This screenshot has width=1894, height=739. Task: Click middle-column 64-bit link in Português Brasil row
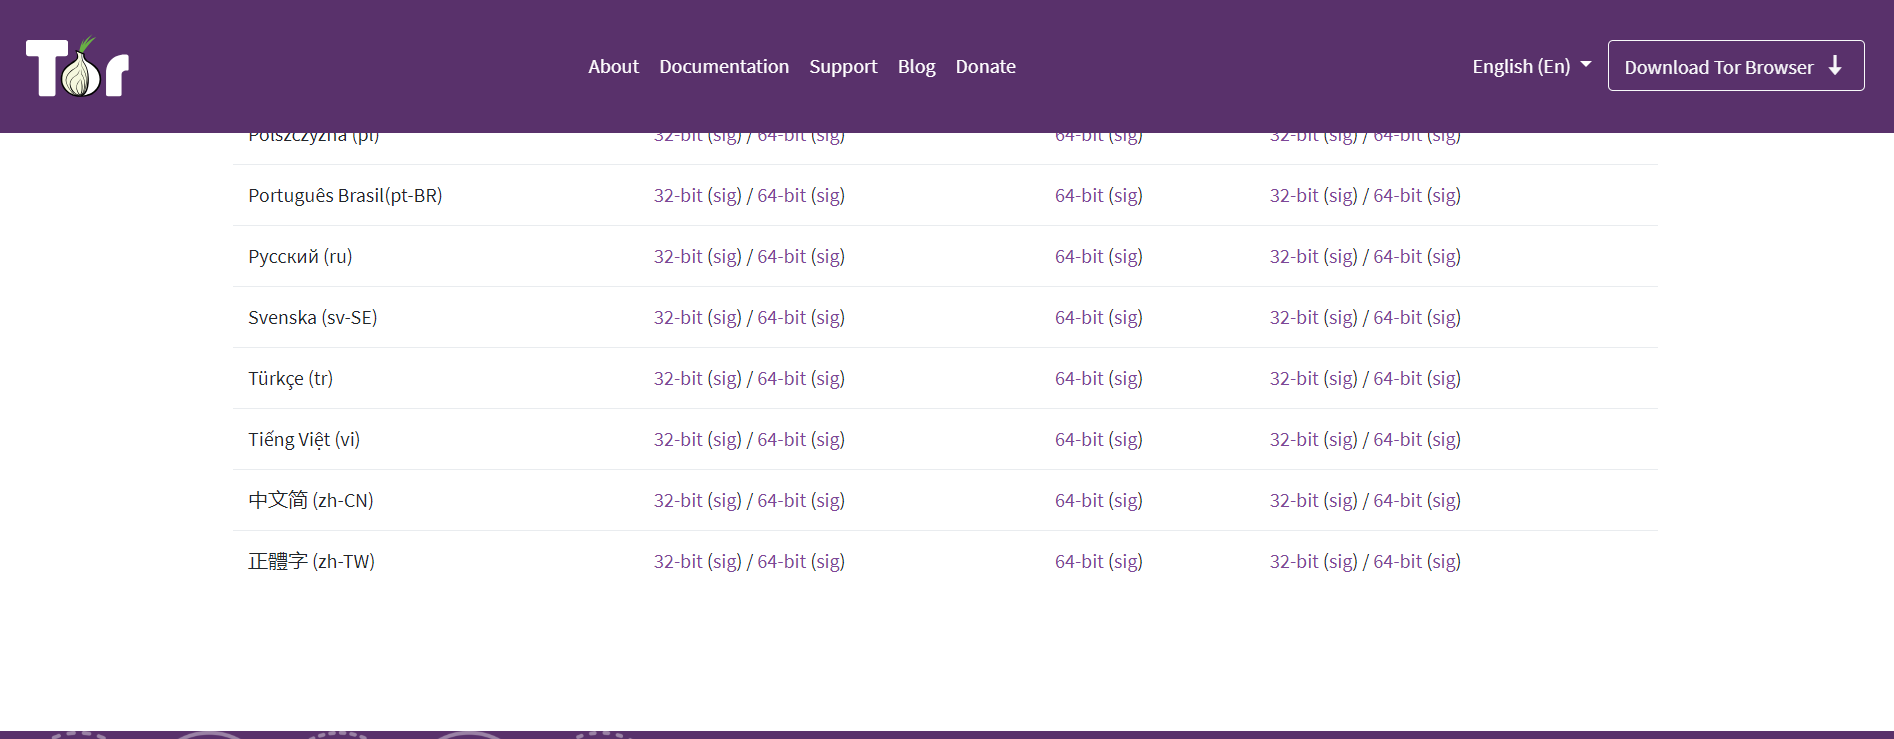(x=1079, y=195)
